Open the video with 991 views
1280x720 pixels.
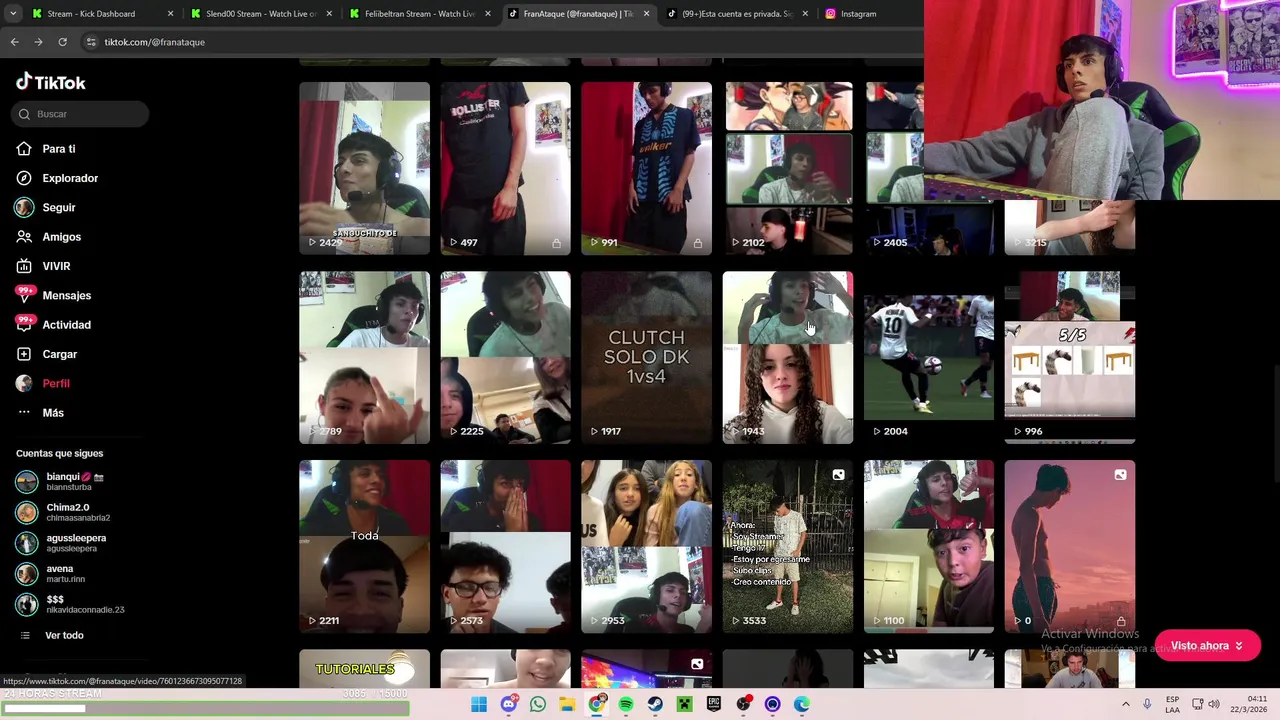pos(646,168)
